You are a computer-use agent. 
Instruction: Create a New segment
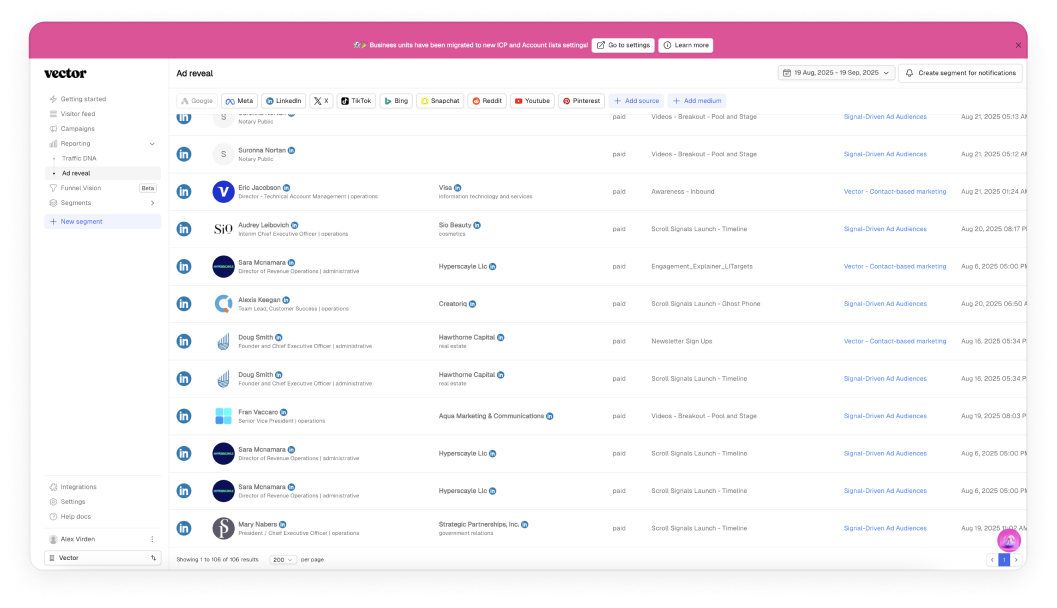pyautogui.click(x=102, y=221)
